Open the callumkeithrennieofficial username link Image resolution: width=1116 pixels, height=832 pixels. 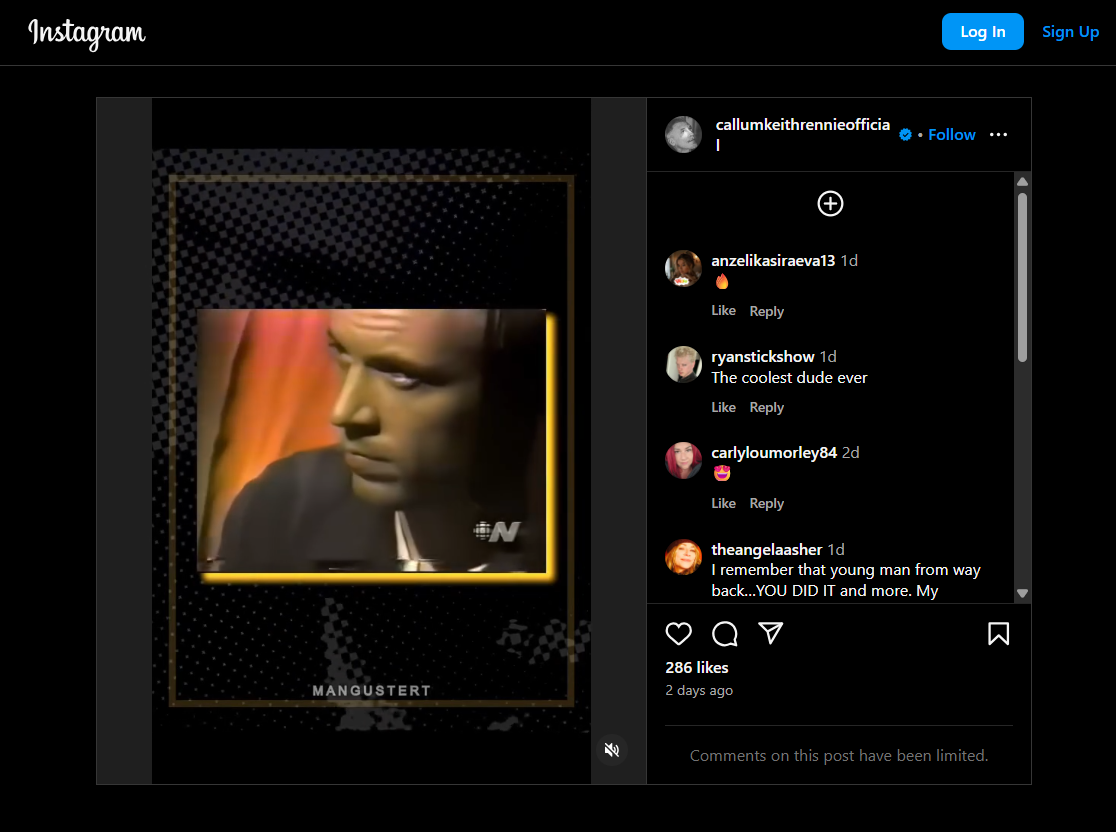pos(802,135)
